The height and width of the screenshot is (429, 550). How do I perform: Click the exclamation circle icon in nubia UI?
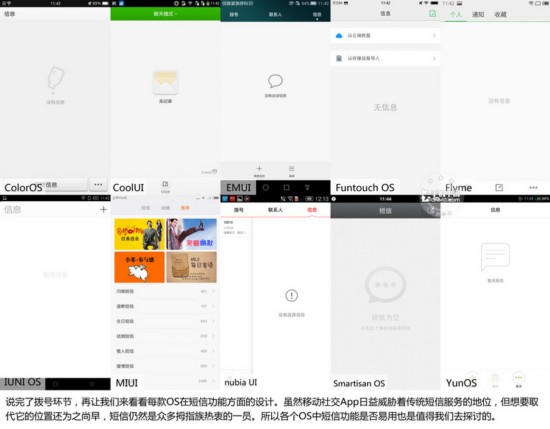pyautogui.click(x=291, y=295)
